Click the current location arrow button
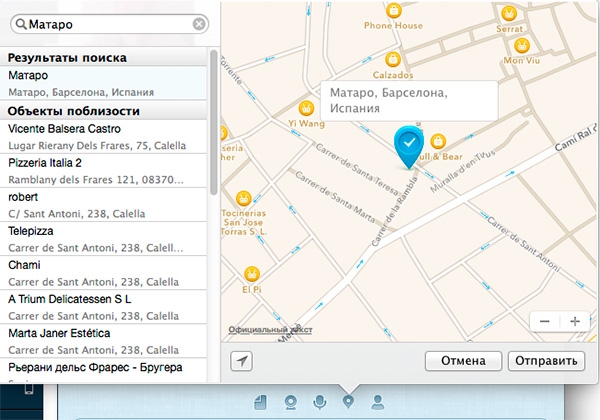600x420 pixels. [x=240, y=361]
